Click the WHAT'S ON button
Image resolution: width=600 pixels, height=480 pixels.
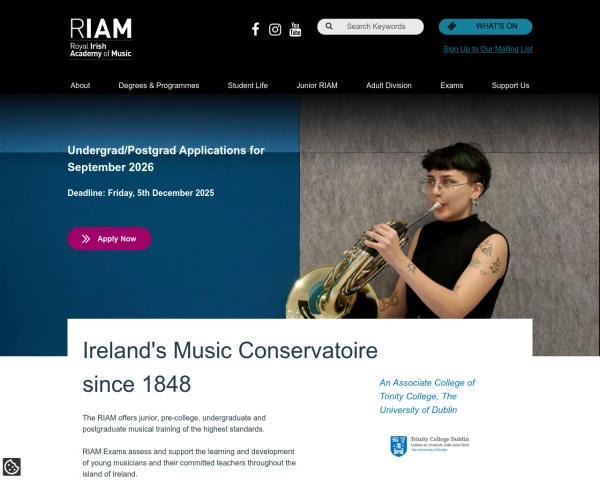point(485,26)
